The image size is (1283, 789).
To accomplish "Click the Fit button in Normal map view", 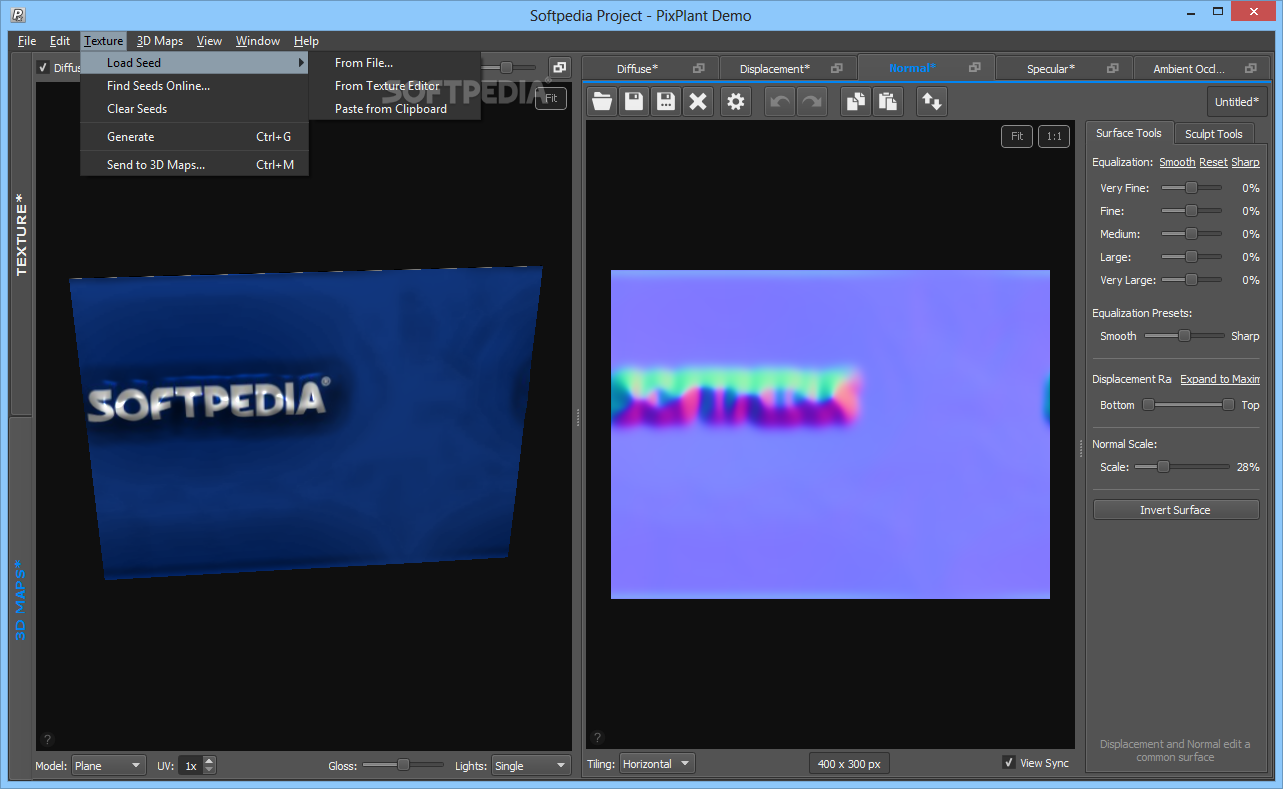I will pos(1017,136).
